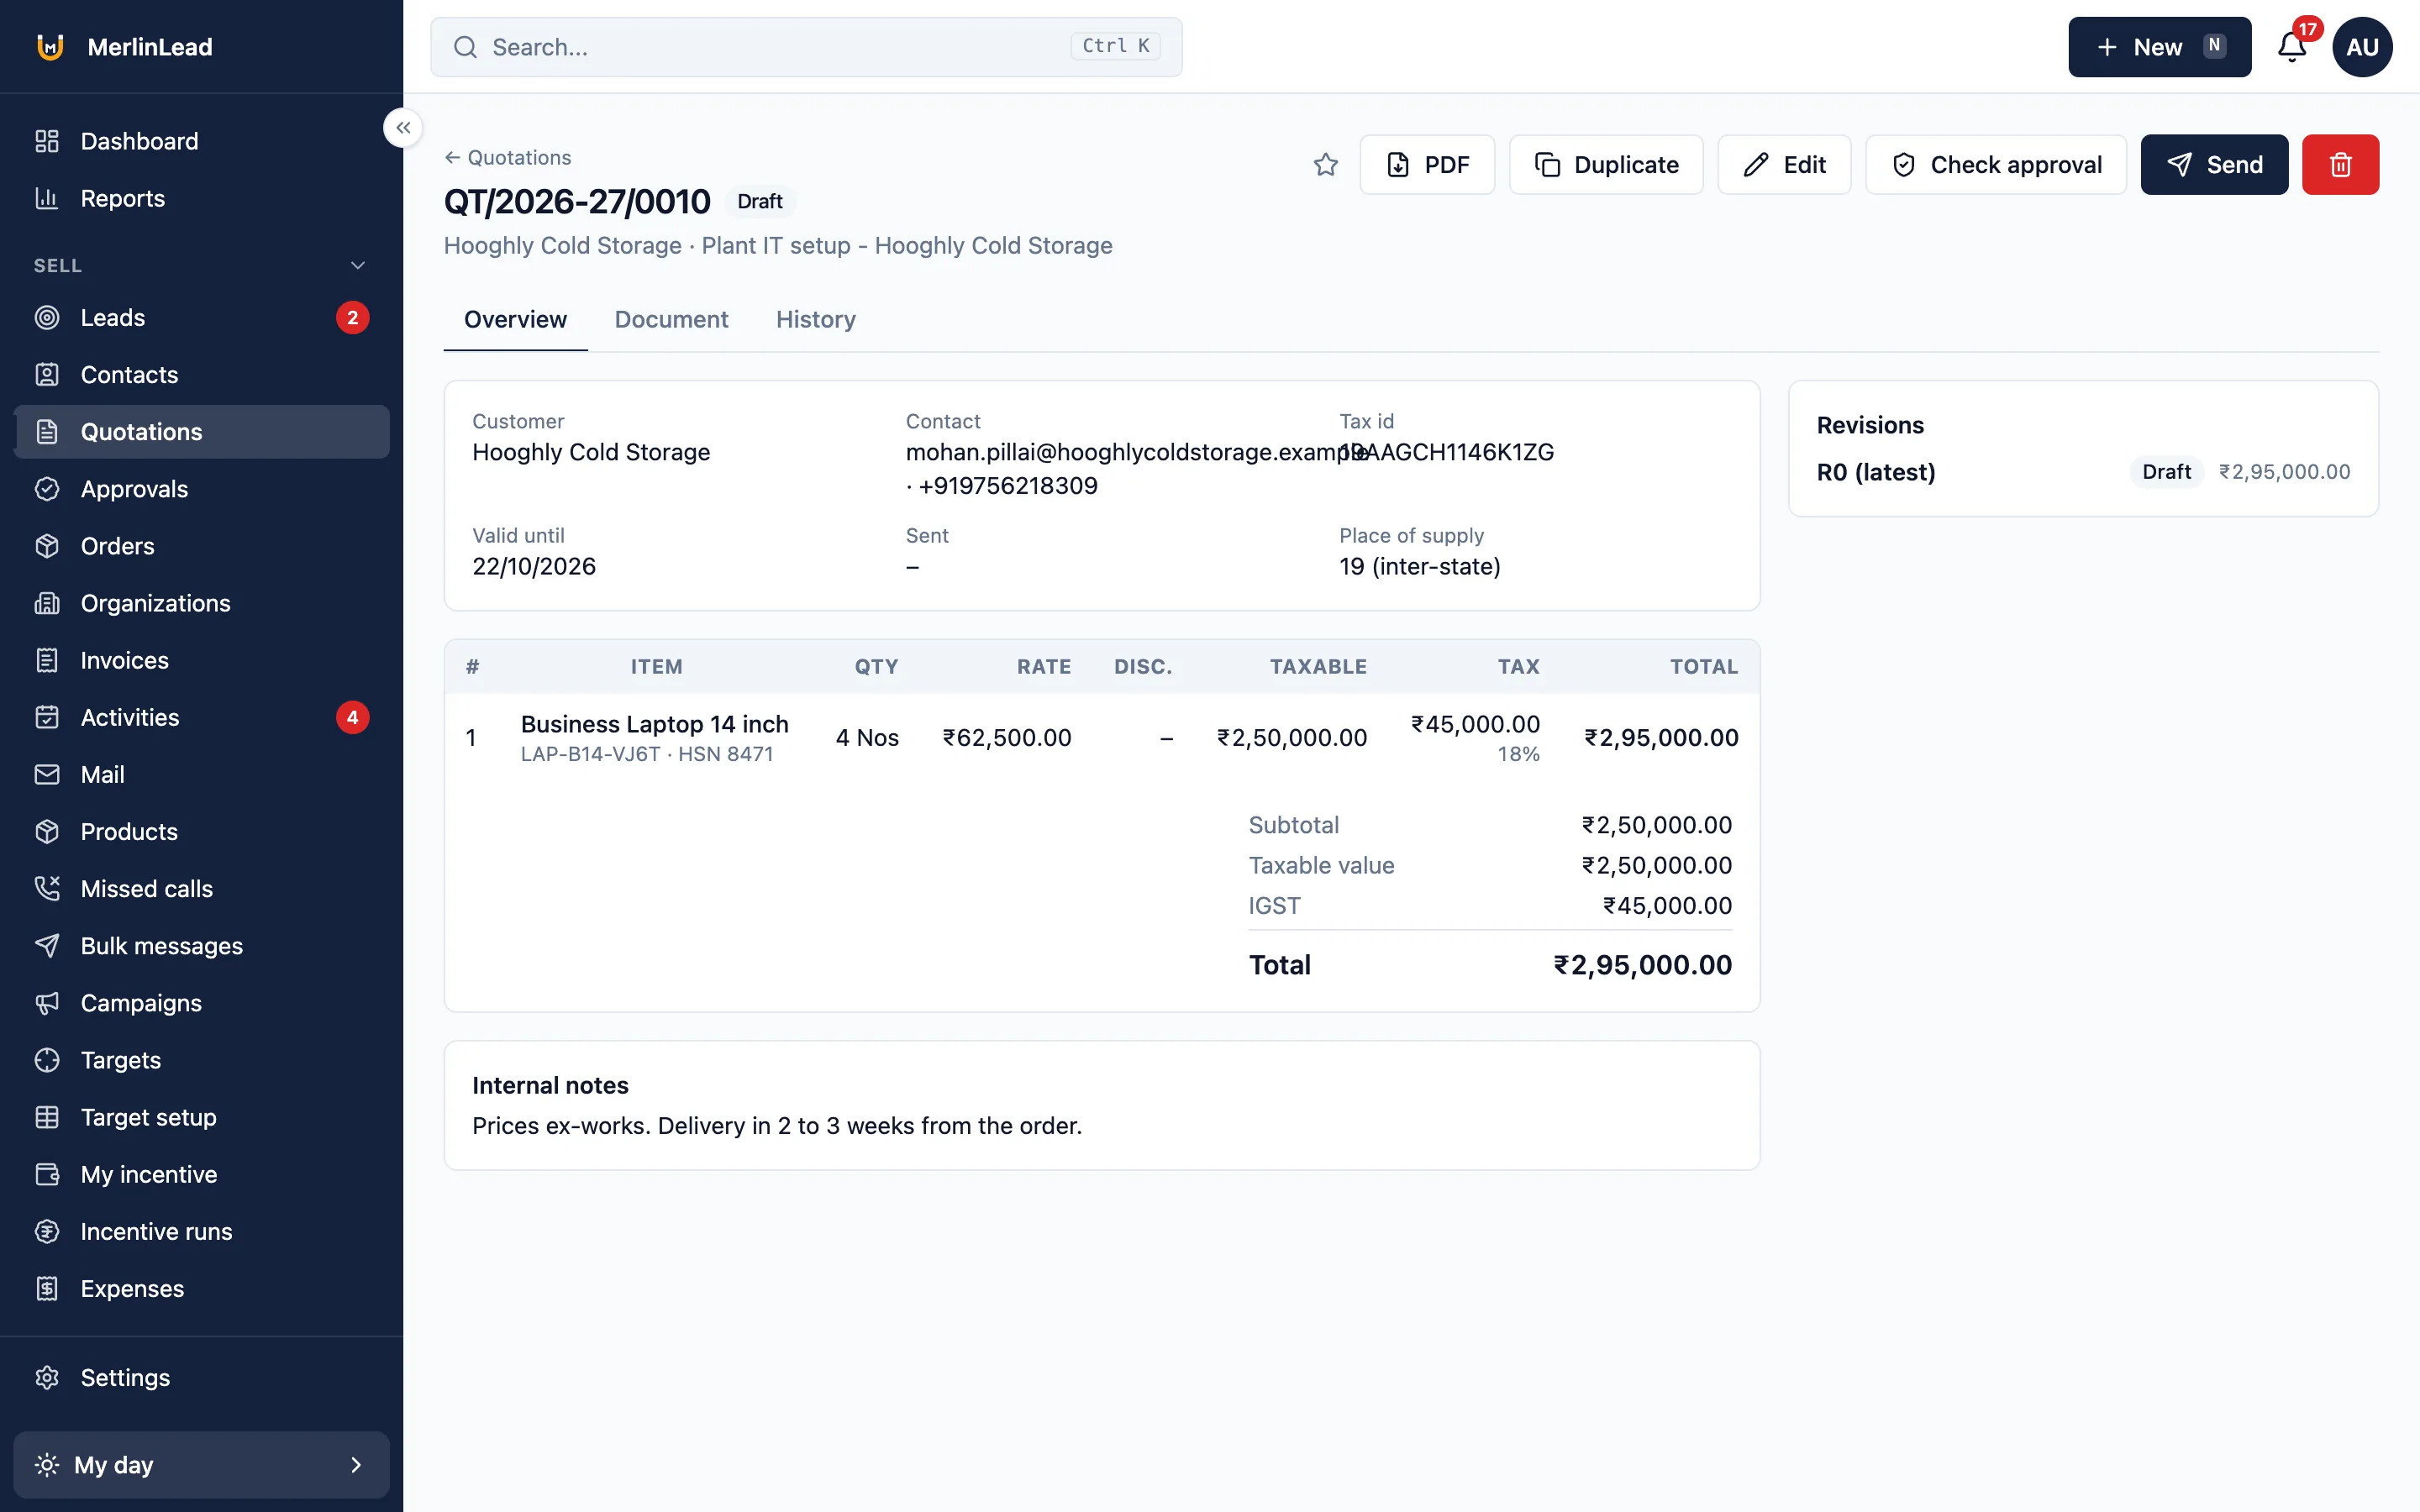Image resolution: width=2420 pixels, height=1512 pixels.
Task: Open Dashboard from the sidebar
Action: pyautogui.click(x=202, y=141)
